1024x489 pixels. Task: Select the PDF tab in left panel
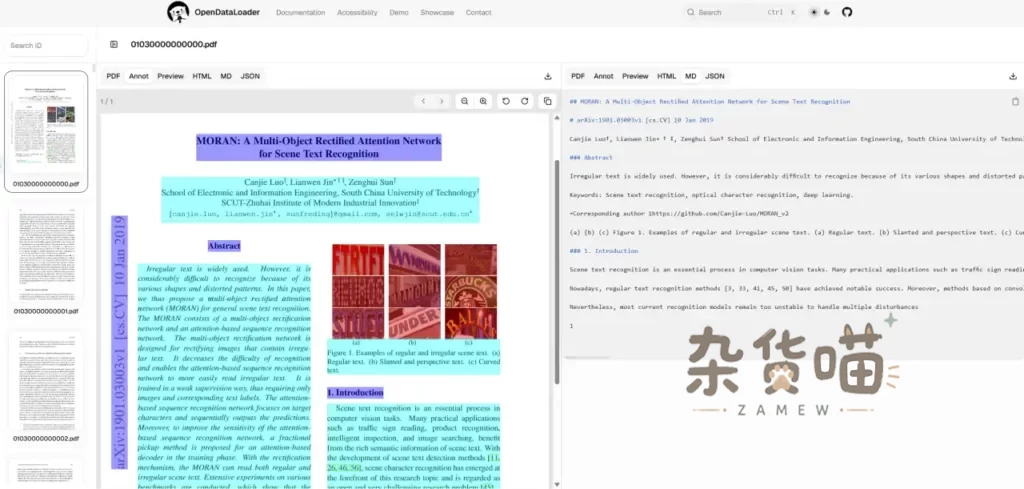tap(113, 76)
